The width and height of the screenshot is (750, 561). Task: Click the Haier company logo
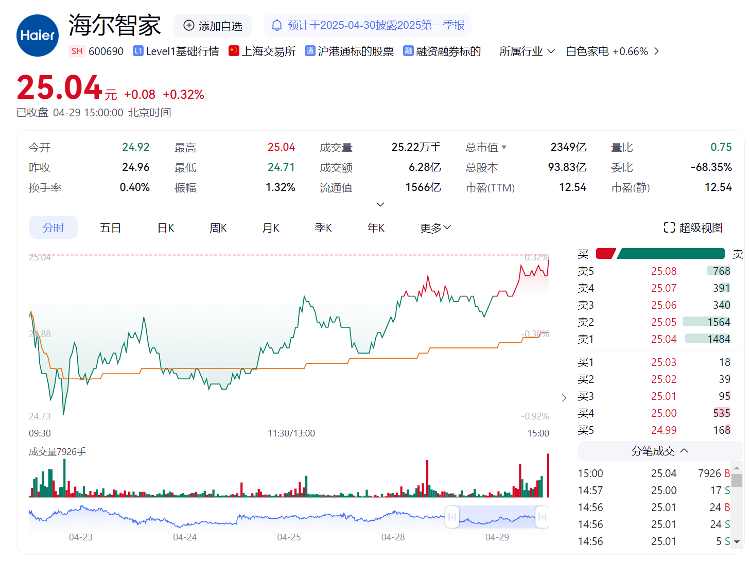[x=37, y=35]
